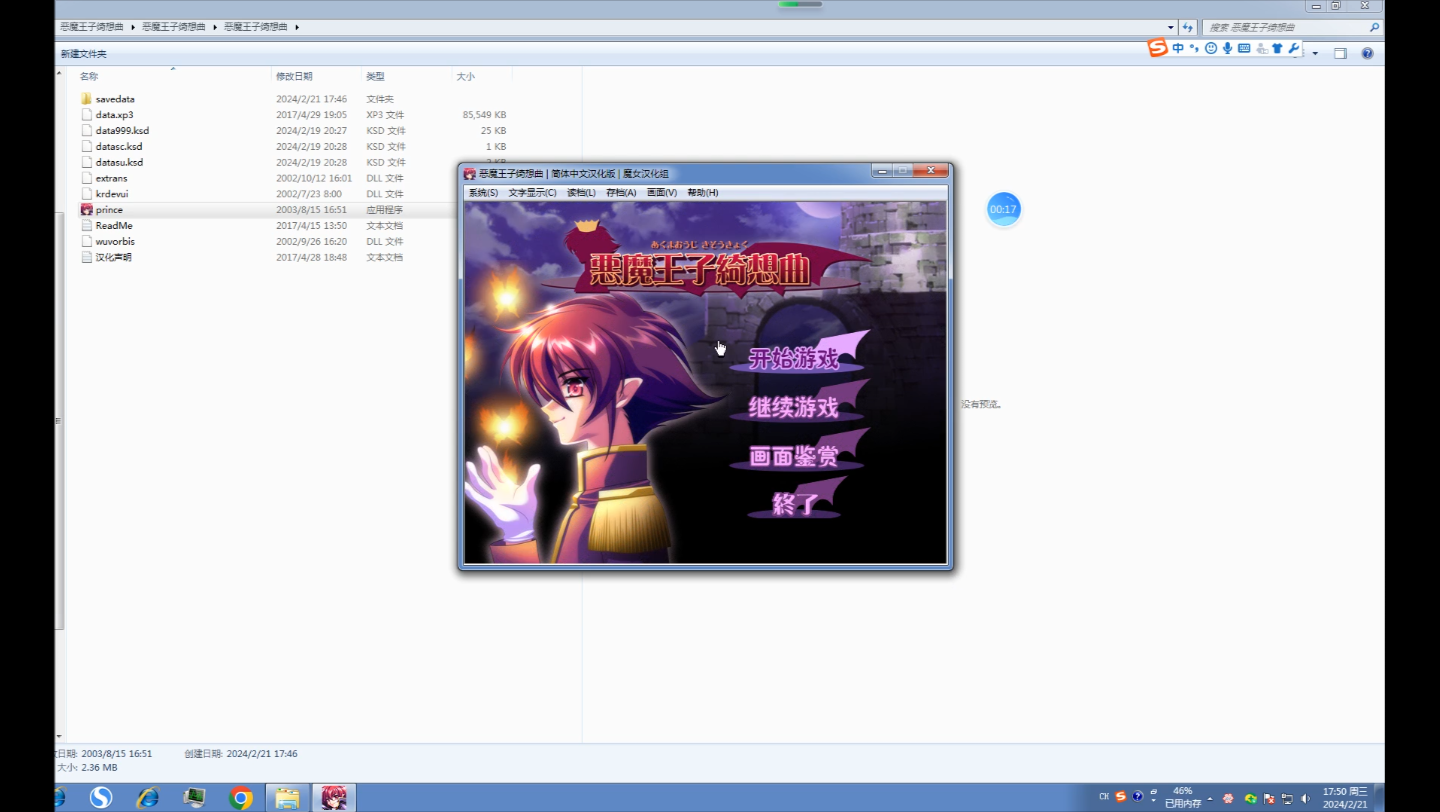Image resolution: width=1440 pixels, height=812 pixels.
Task: Click the search magnifier icon
Action: point(1375,27)
